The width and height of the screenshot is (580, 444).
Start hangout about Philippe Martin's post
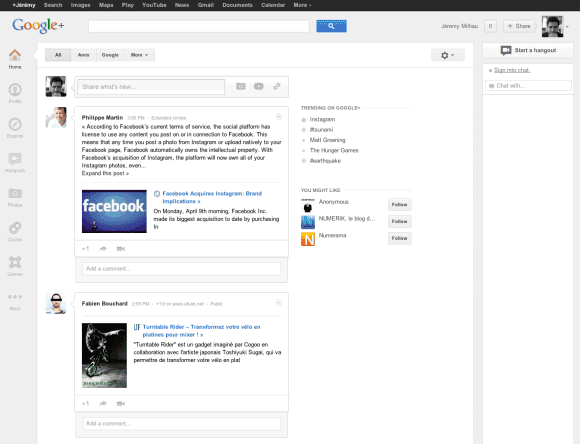(x=121, y=249)
